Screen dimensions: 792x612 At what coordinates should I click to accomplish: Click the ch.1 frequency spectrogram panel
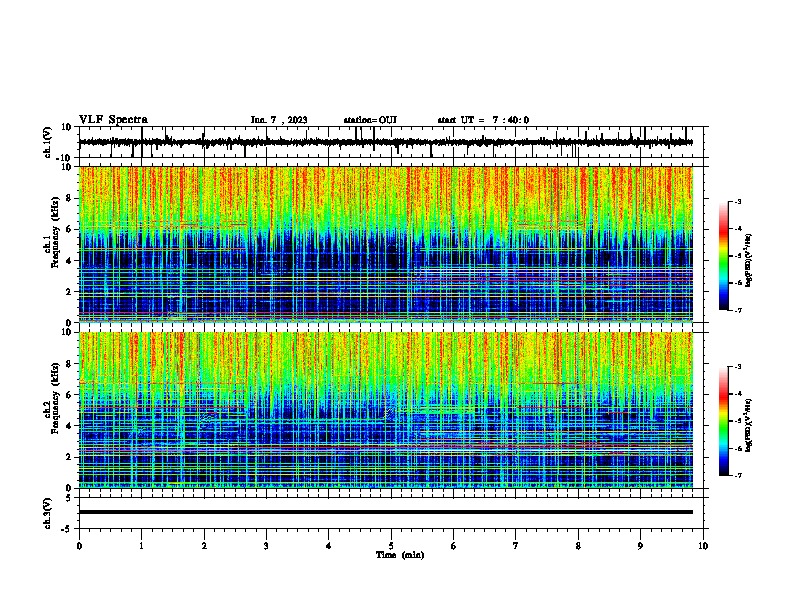(386, 244)
